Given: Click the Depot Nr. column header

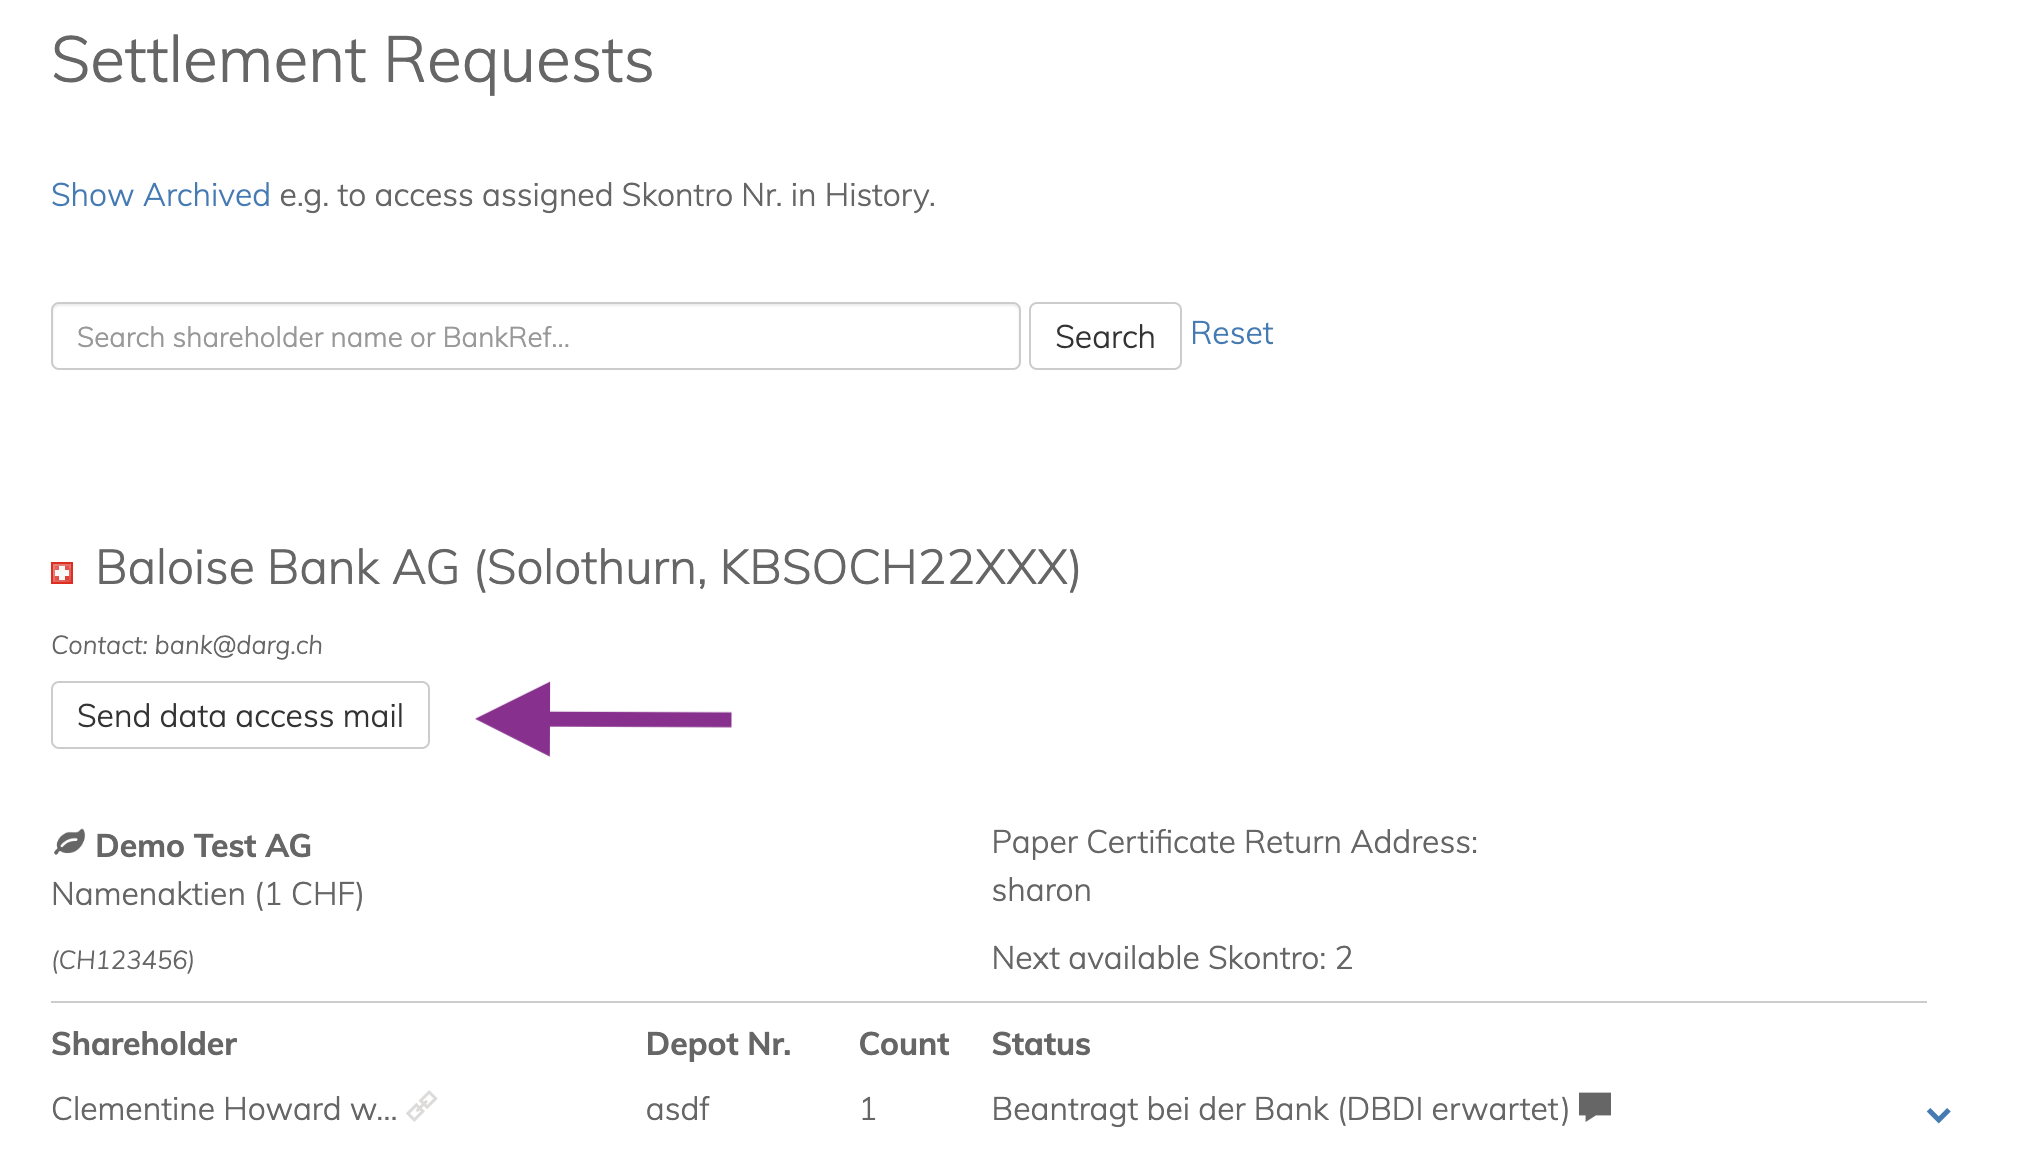Looking at the screenshot, I should pyautogui.click(x=718, y=1044).
